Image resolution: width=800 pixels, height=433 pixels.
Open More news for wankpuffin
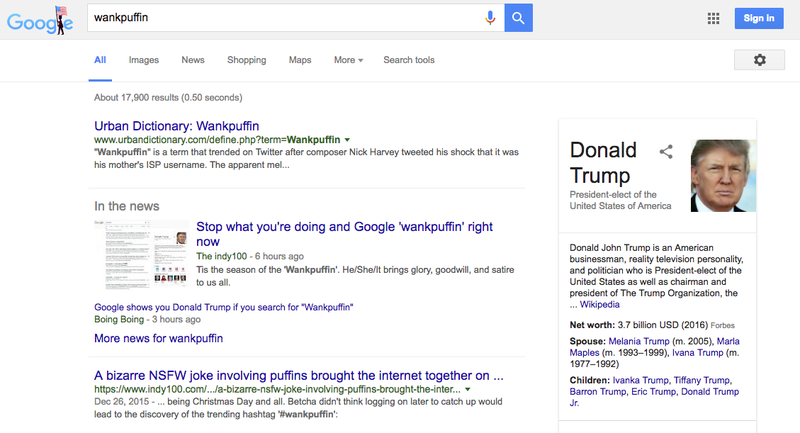tap(158, 338)
